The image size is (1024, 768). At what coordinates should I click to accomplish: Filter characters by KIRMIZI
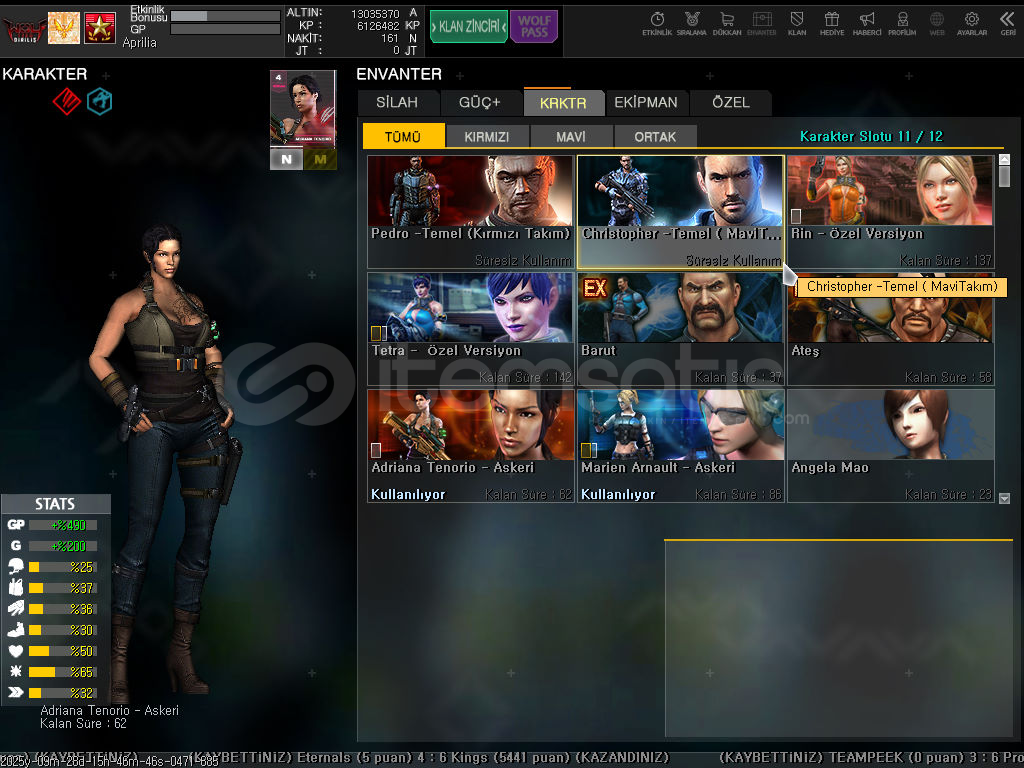(487, 136)
